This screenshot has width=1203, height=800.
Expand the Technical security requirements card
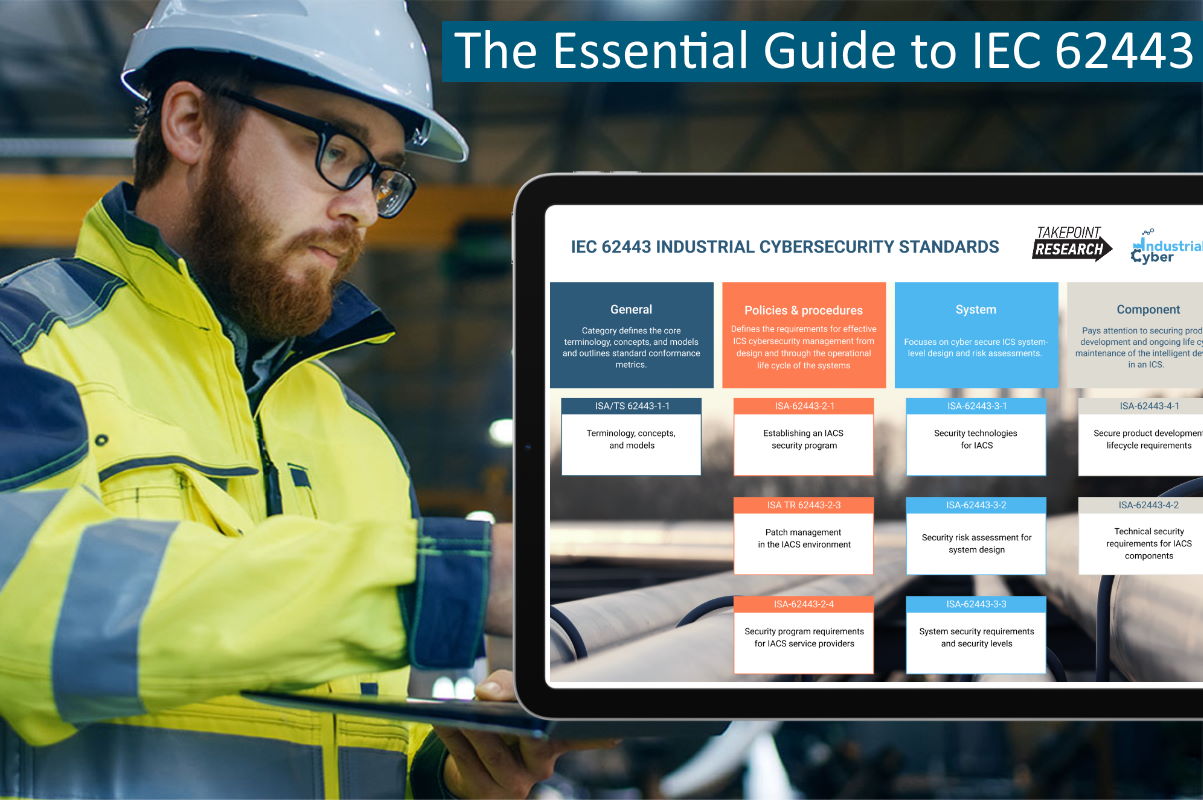[x=1149, y=543]
